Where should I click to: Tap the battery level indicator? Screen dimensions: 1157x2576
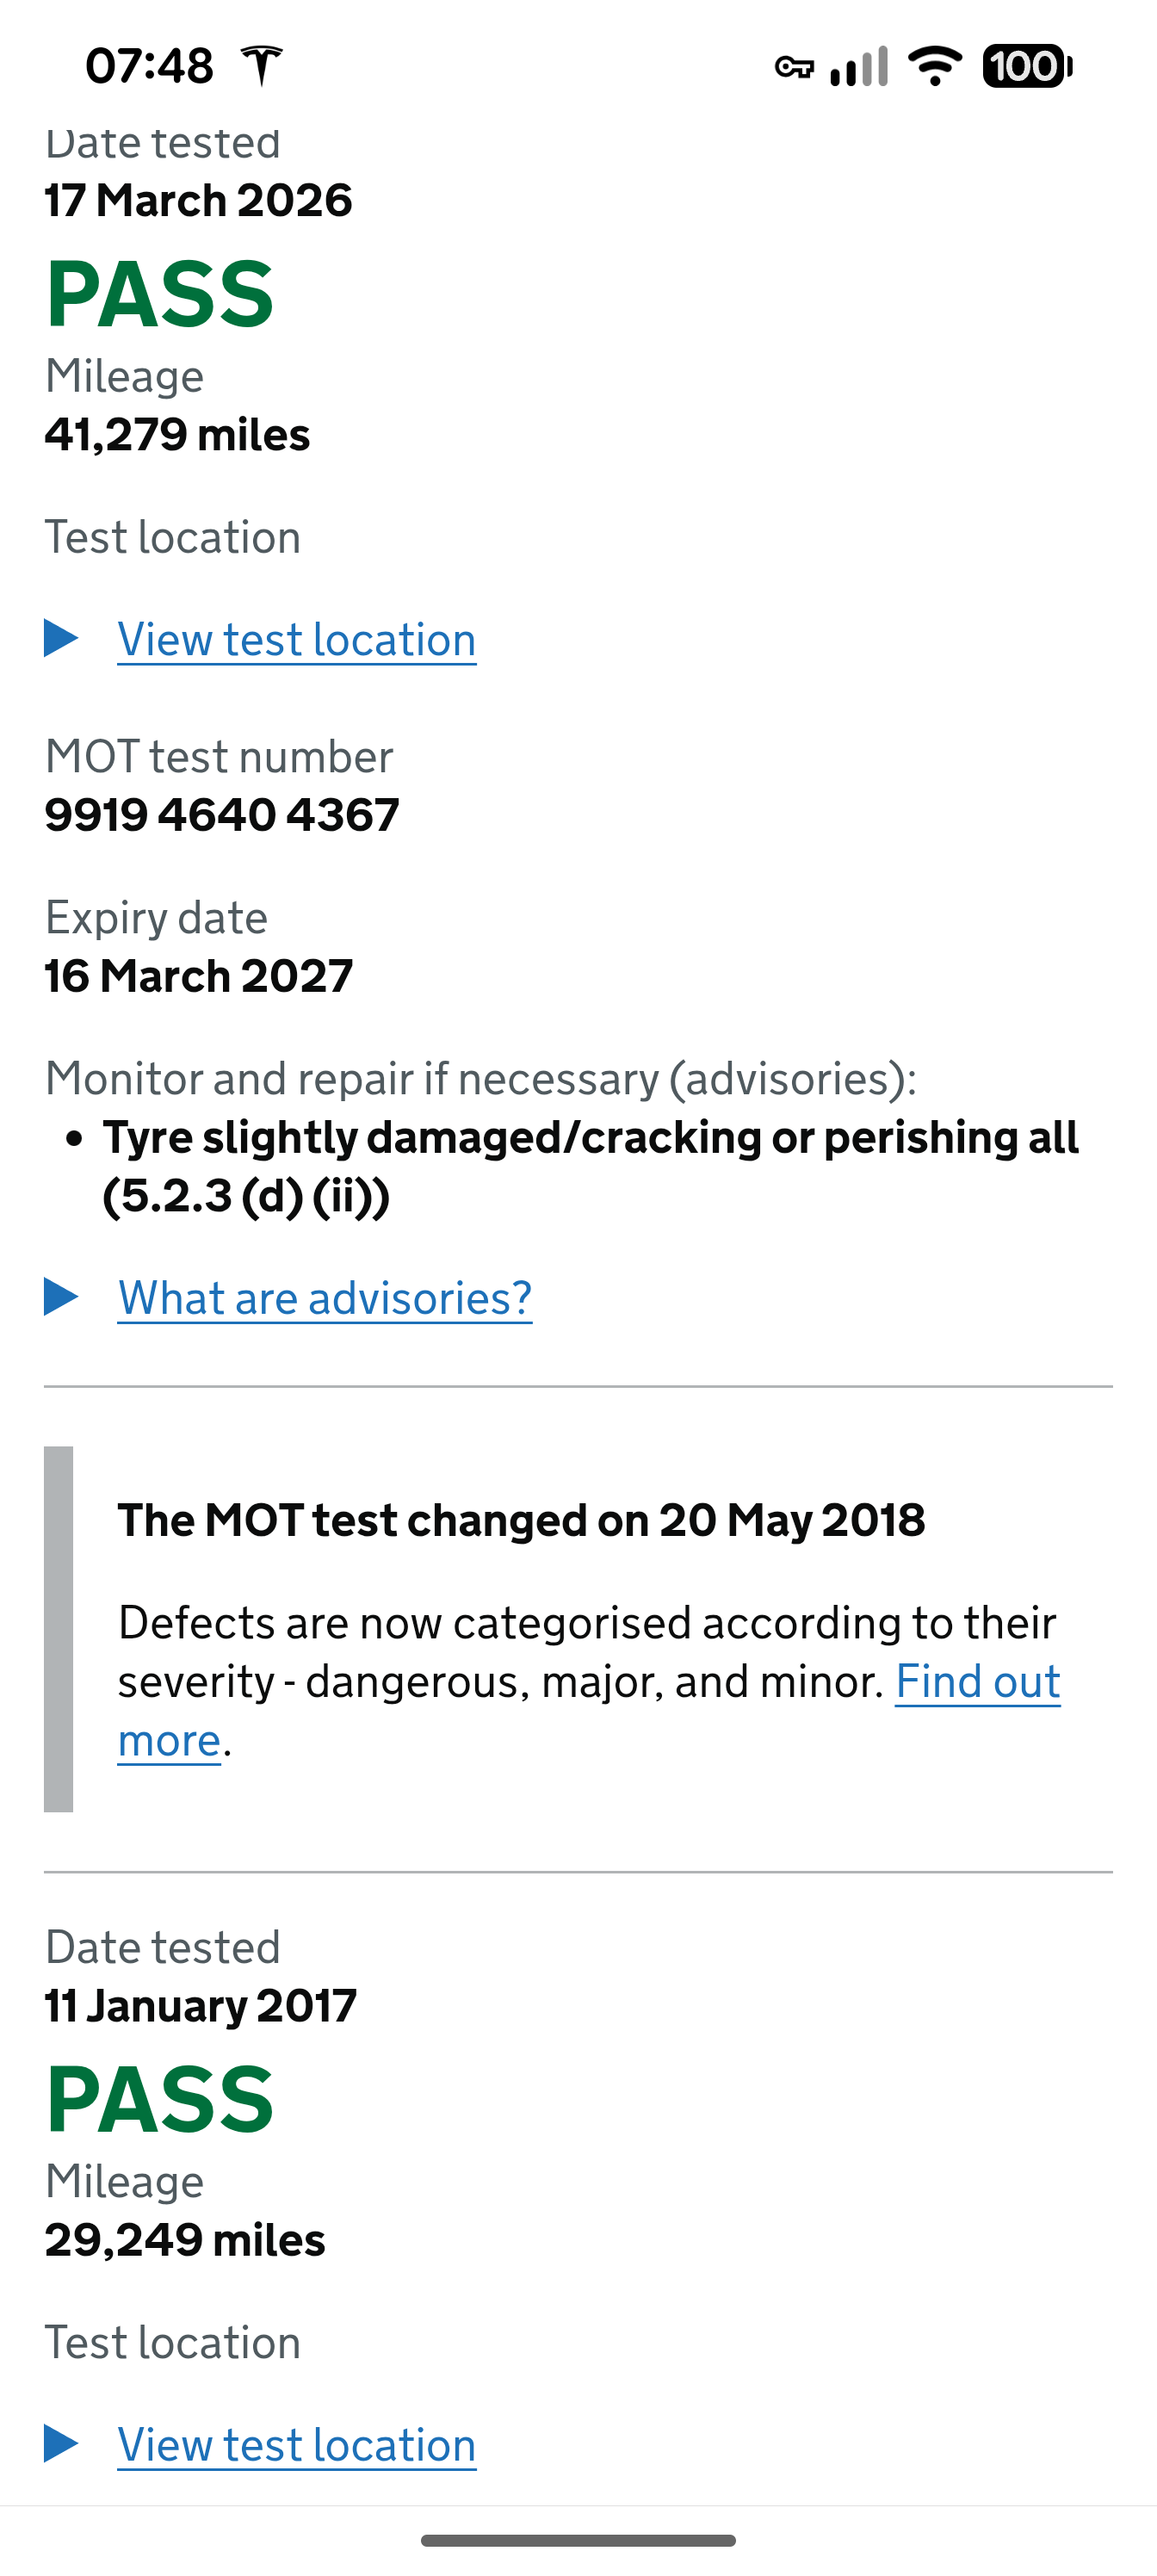click(1027, 66)
